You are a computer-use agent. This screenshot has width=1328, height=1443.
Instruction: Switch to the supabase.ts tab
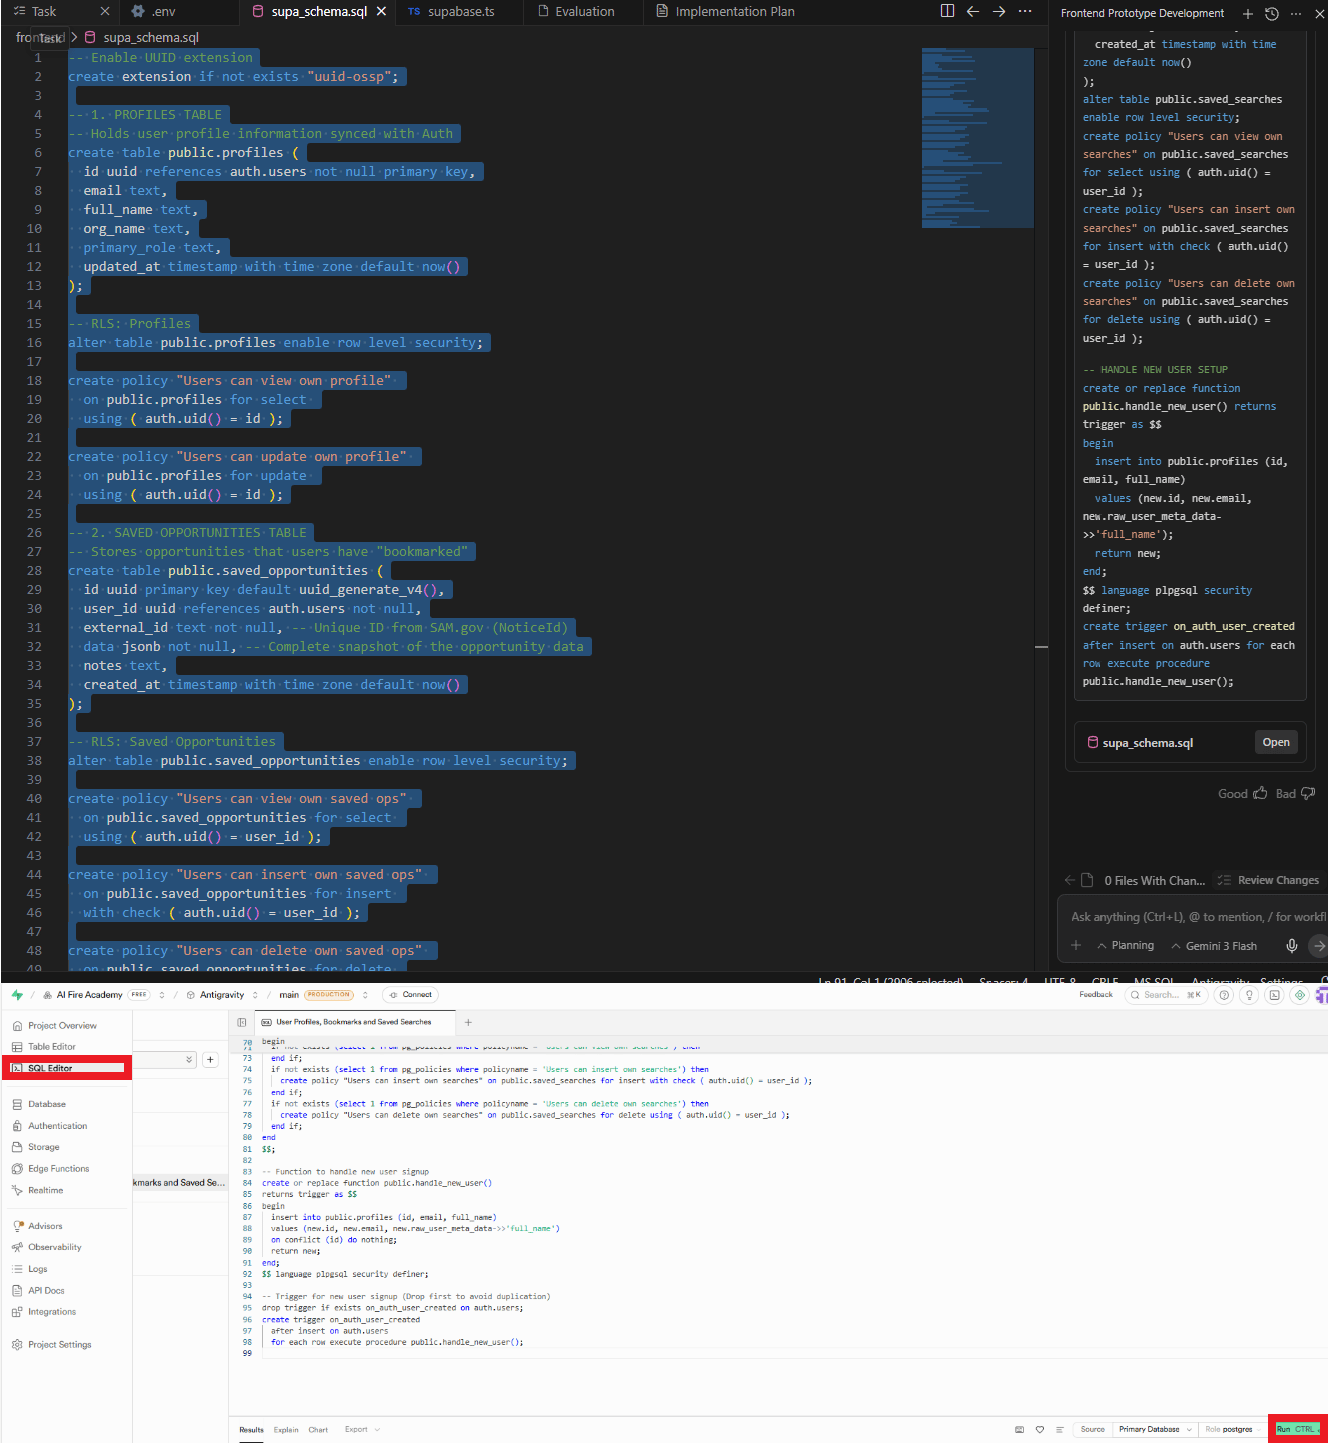[x=458, y=13]
